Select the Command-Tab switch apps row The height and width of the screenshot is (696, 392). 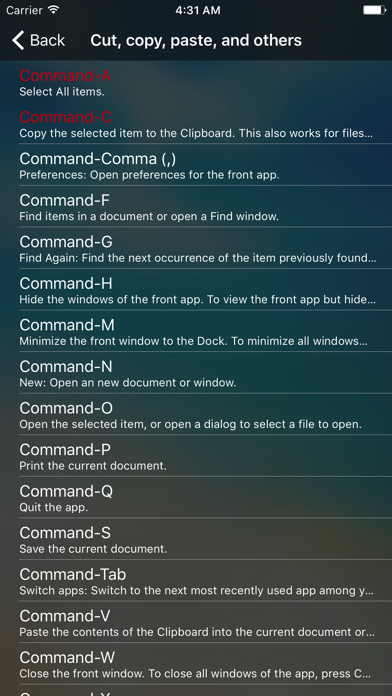(x=196, y=580)
